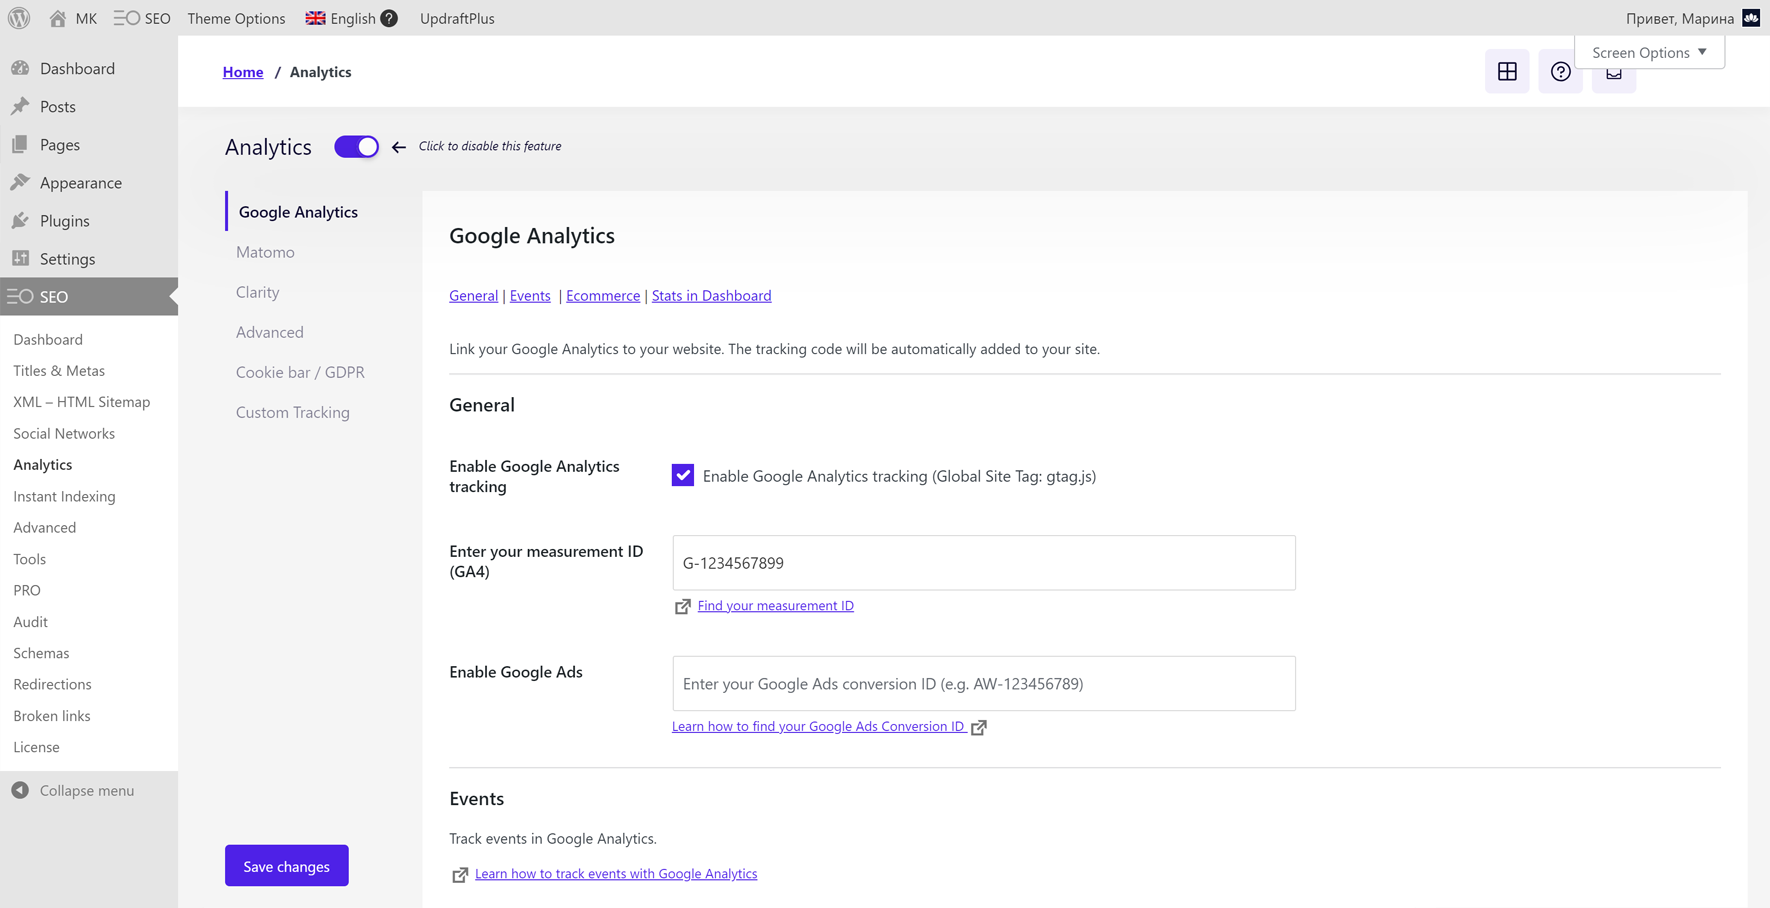Click the Appearance brush icon

(20, 182)
